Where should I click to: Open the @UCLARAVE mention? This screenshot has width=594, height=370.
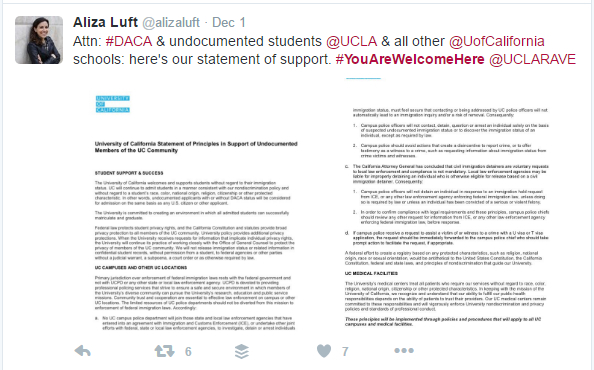[x=532, y=59]
